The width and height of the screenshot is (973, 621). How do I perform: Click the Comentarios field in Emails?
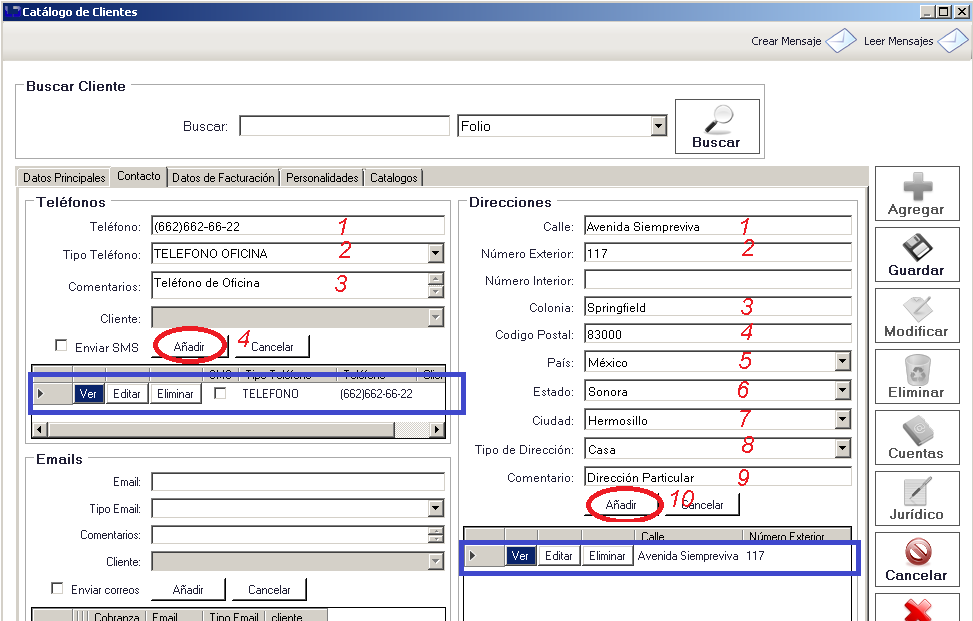[290, 535]
